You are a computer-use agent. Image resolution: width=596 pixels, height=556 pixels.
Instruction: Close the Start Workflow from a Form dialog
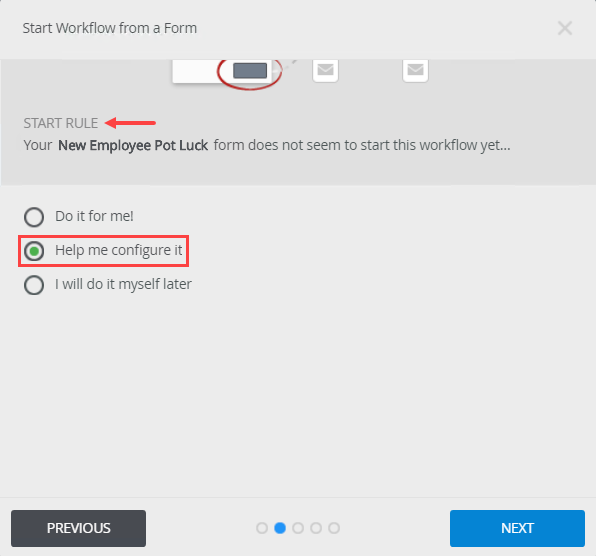(564, 28)
